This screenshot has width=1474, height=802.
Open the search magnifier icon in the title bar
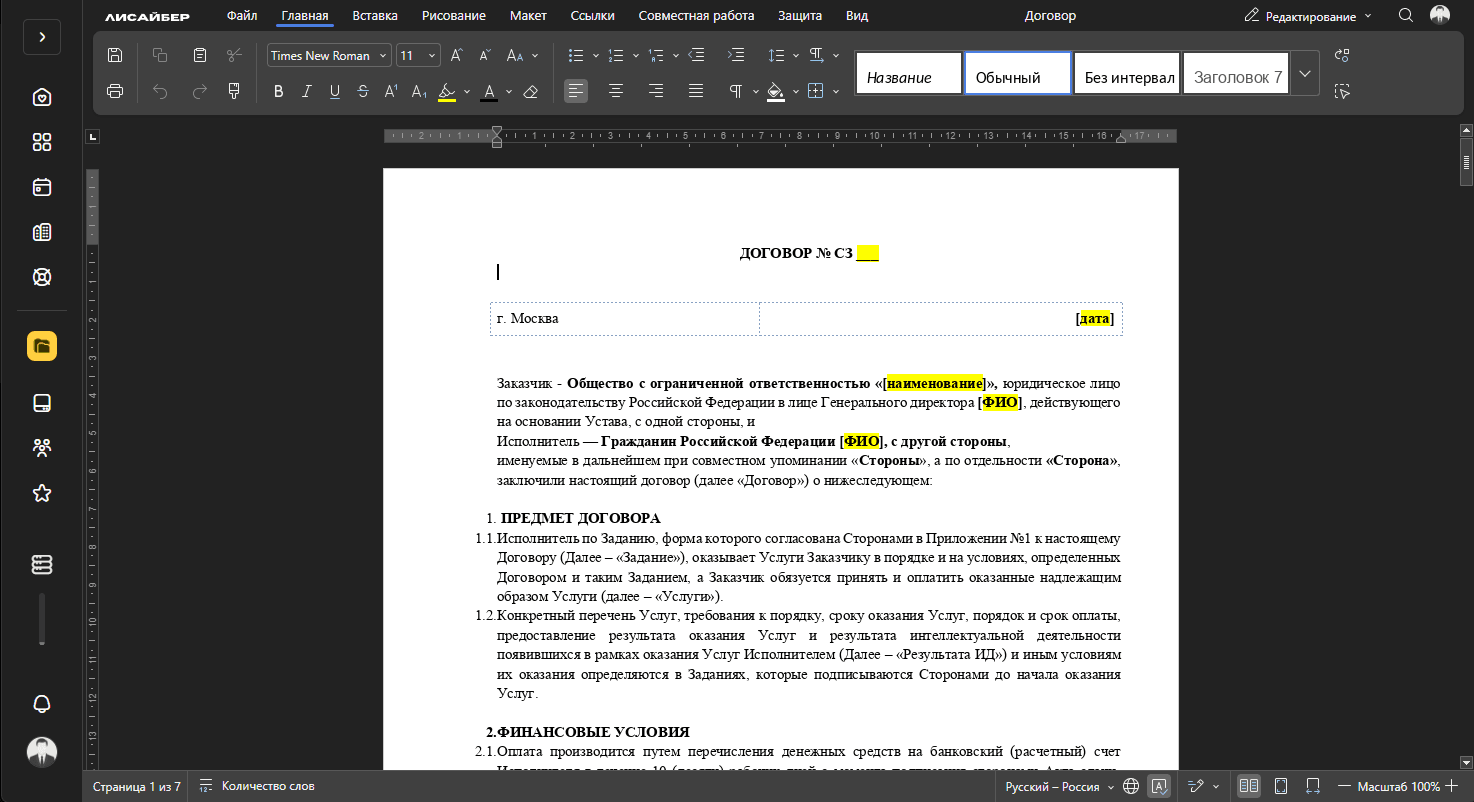click(x=1405, y=15)
